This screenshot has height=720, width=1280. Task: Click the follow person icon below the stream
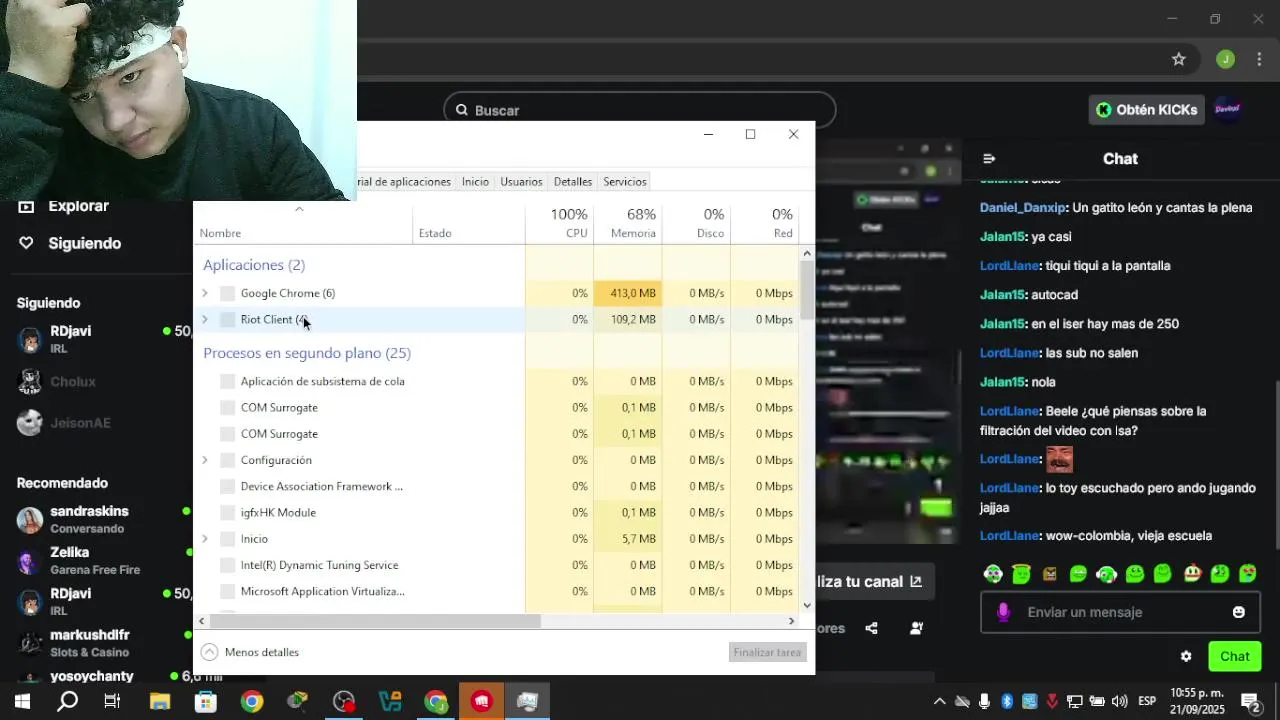tap(916, 628)
